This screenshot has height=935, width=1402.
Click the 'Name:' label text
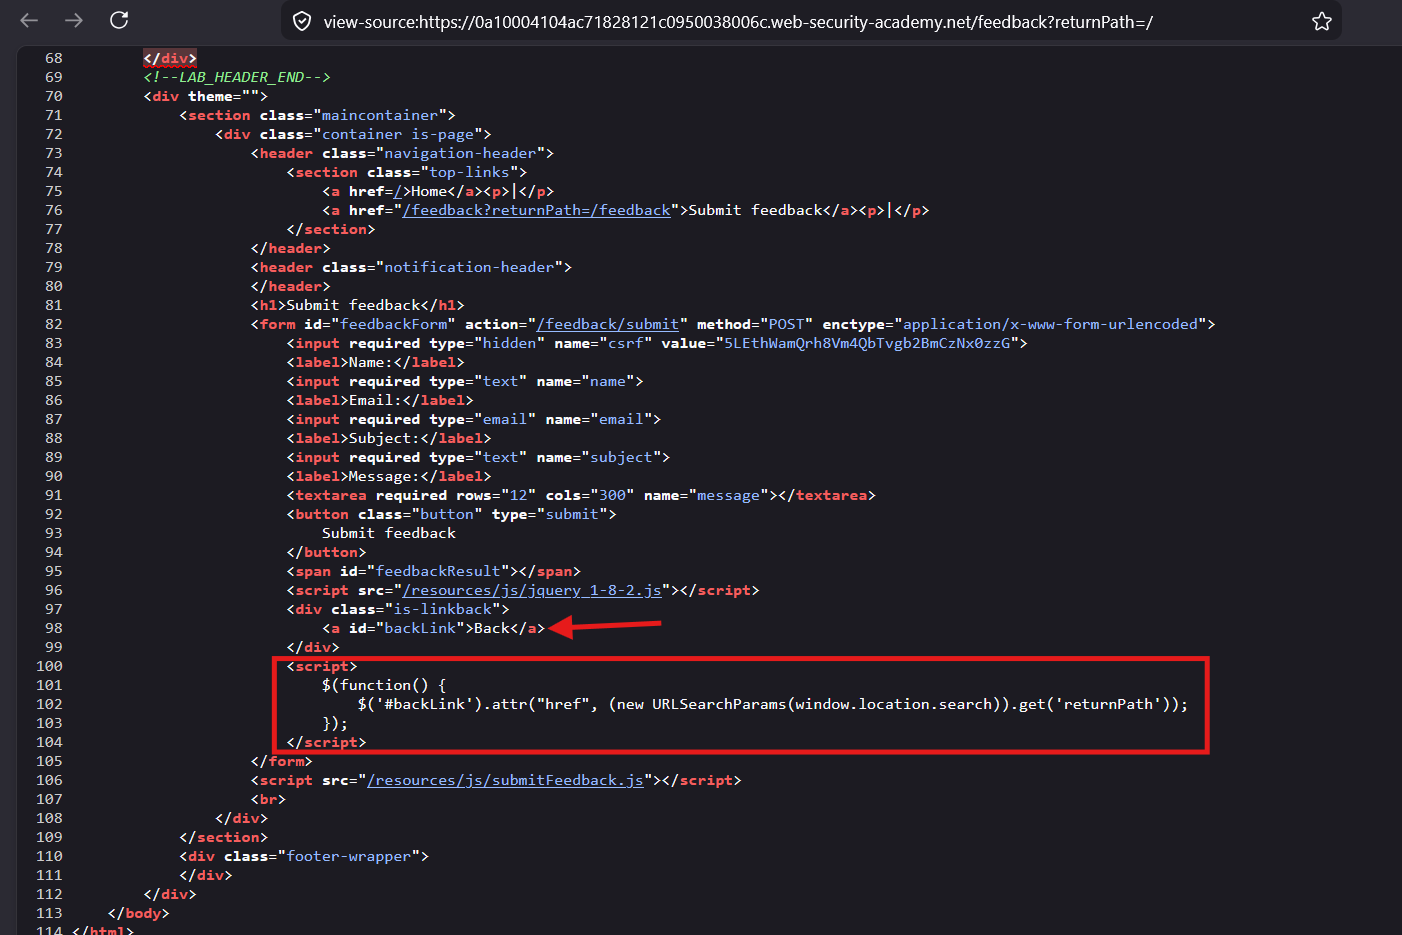(371, 362)
